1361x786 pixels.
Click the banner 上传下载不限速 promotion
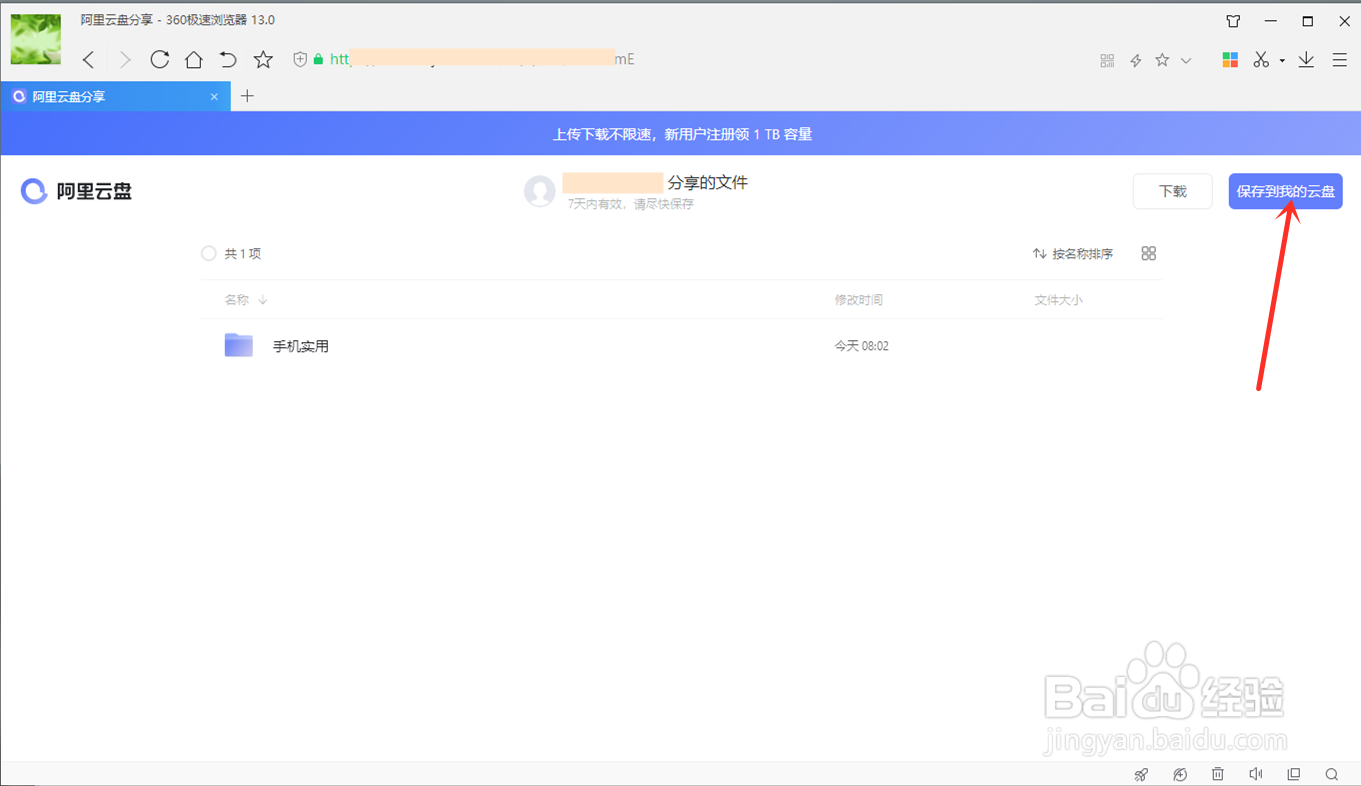683,134
